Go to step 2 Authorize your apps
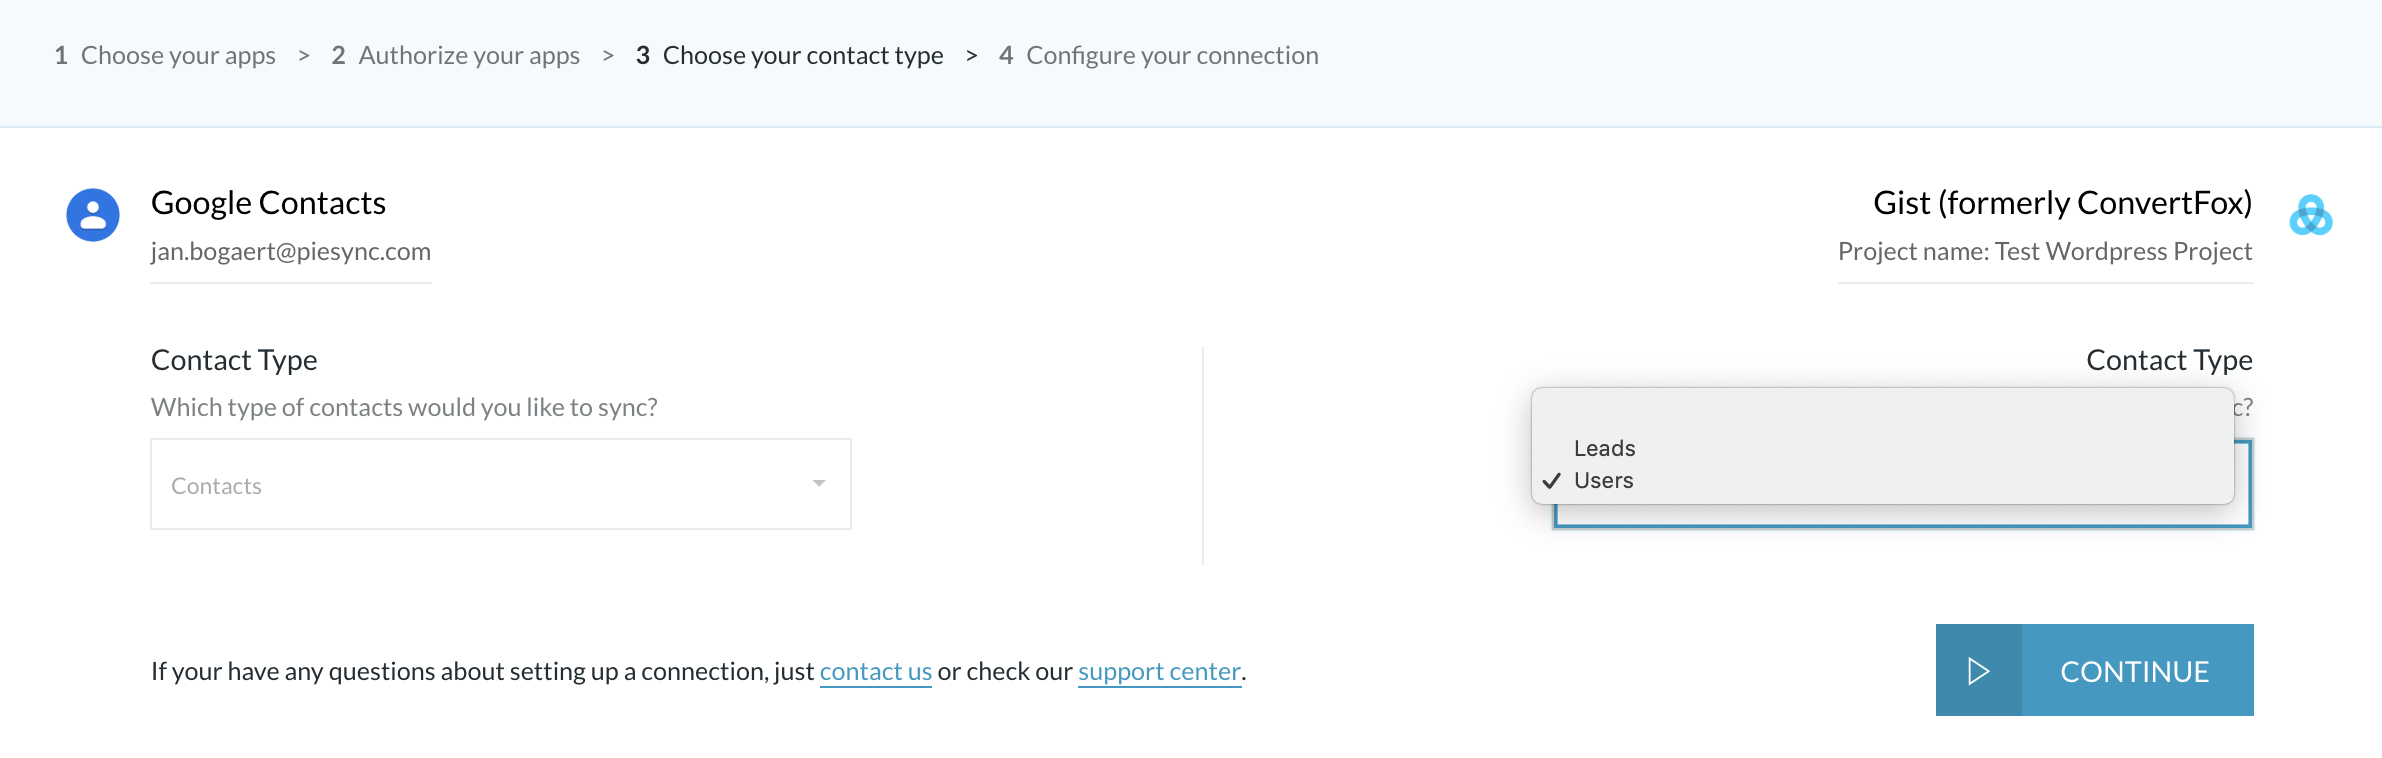 click(x=456, y=56)
